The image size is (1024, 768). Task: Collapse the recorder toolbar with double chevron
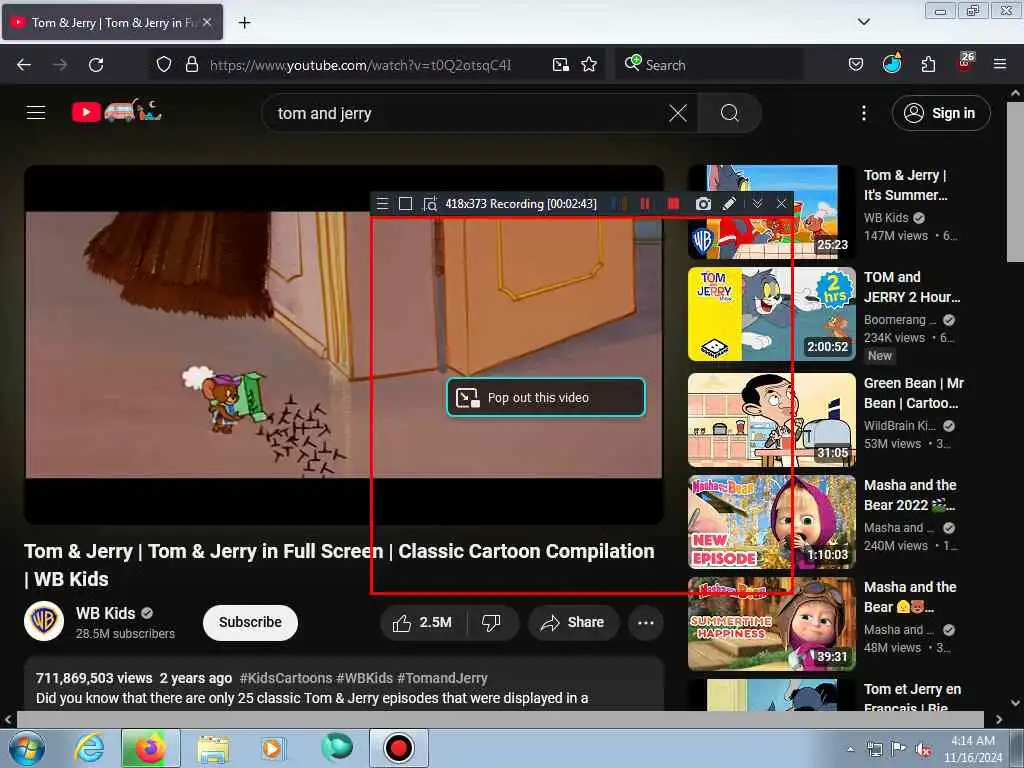coord(758,204)
